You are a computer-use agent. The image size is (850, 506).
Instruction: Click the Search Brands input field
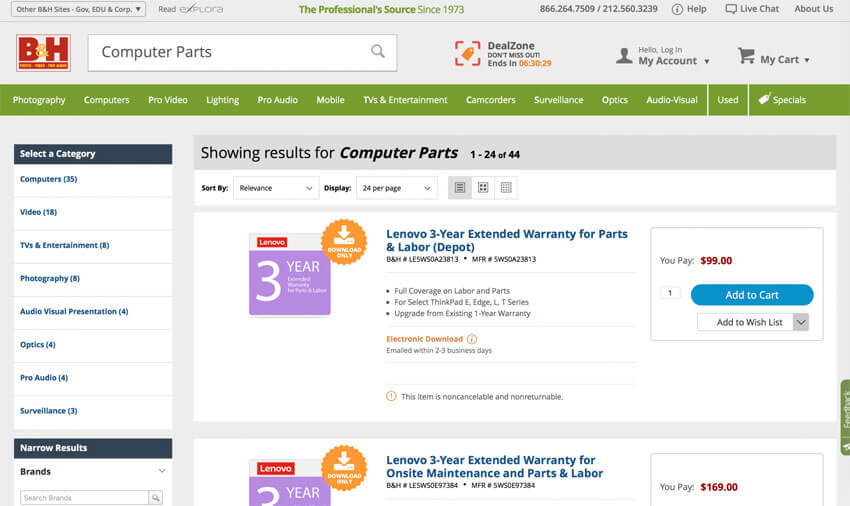pyautogui.click(x=85, y=497)
